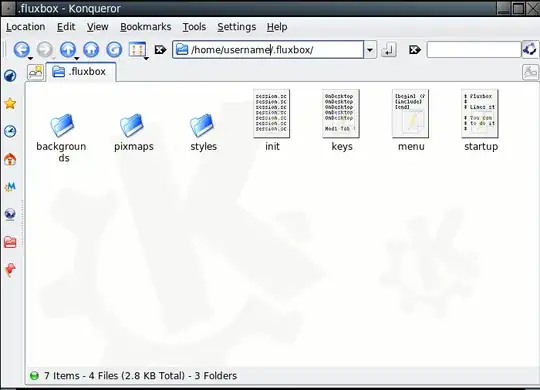Click inside the location path field
Viewport: 540px width, 390px height.
tap(268, 50)
